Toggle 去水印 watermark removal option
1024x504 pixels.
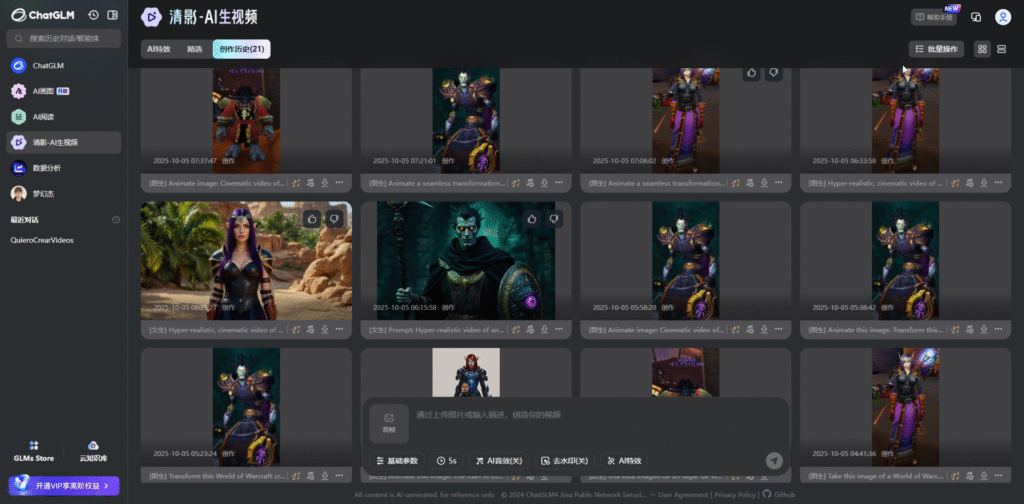[565, 461]
